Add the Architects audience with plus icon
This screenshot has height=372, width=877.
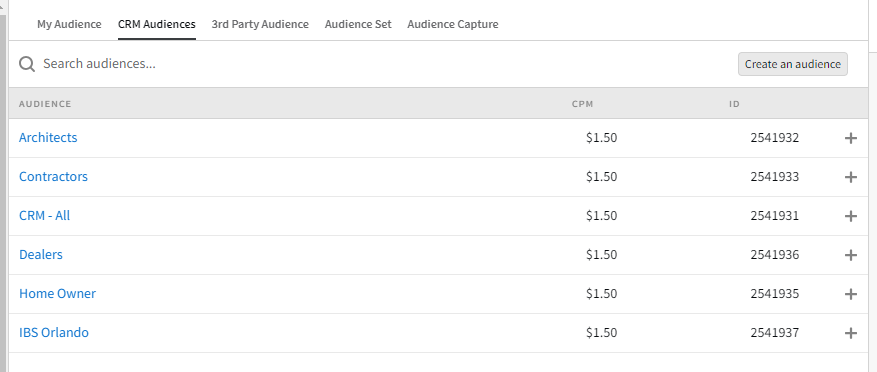click(850, 138)
